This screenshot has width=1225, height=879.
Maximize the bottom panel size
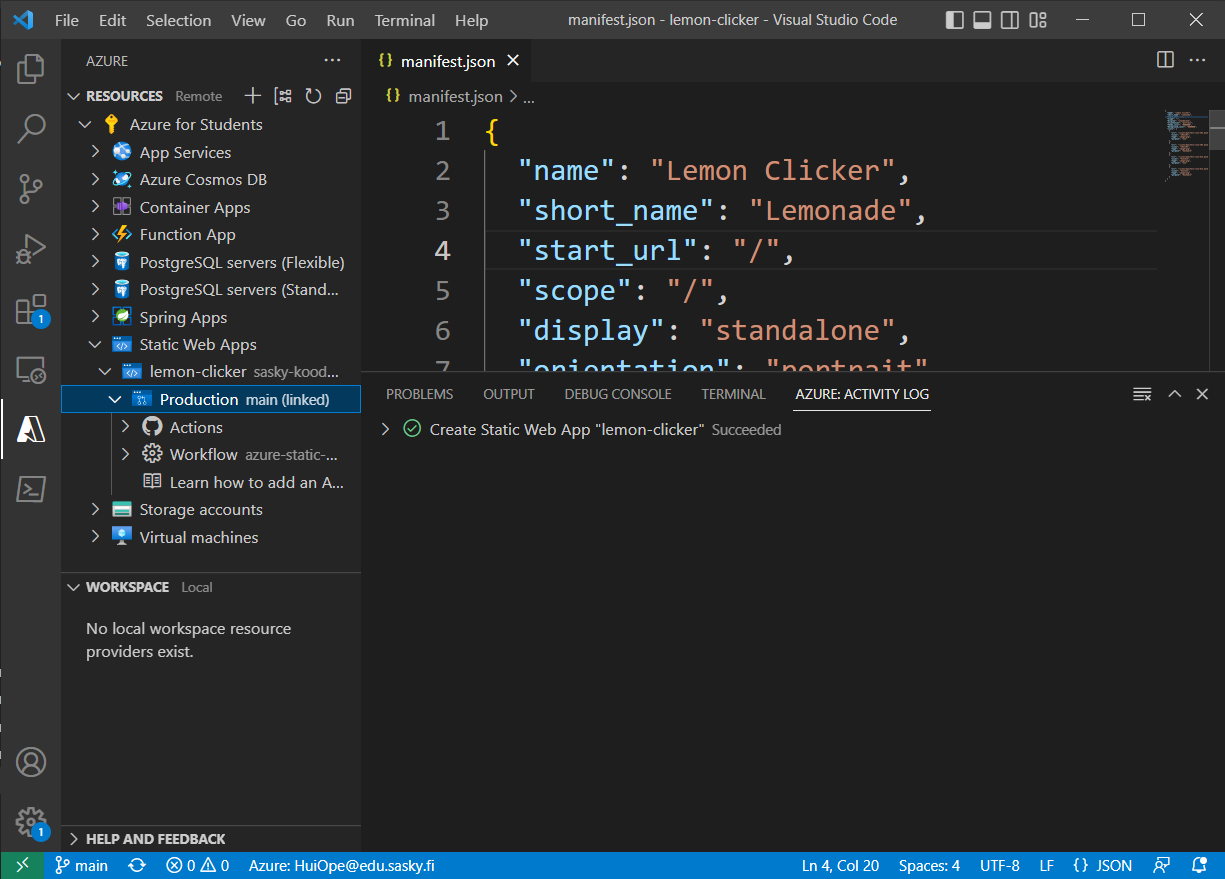[1175, 394]
